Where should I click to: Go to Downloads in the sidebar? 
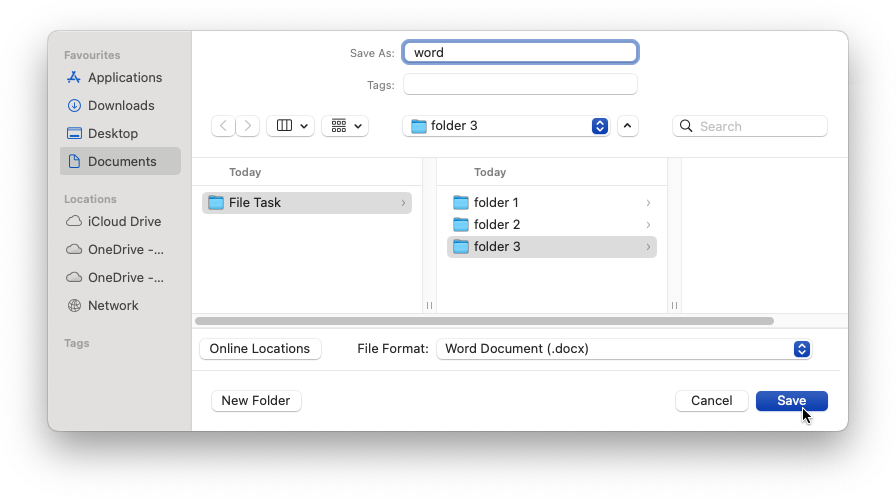pos(111,105)
